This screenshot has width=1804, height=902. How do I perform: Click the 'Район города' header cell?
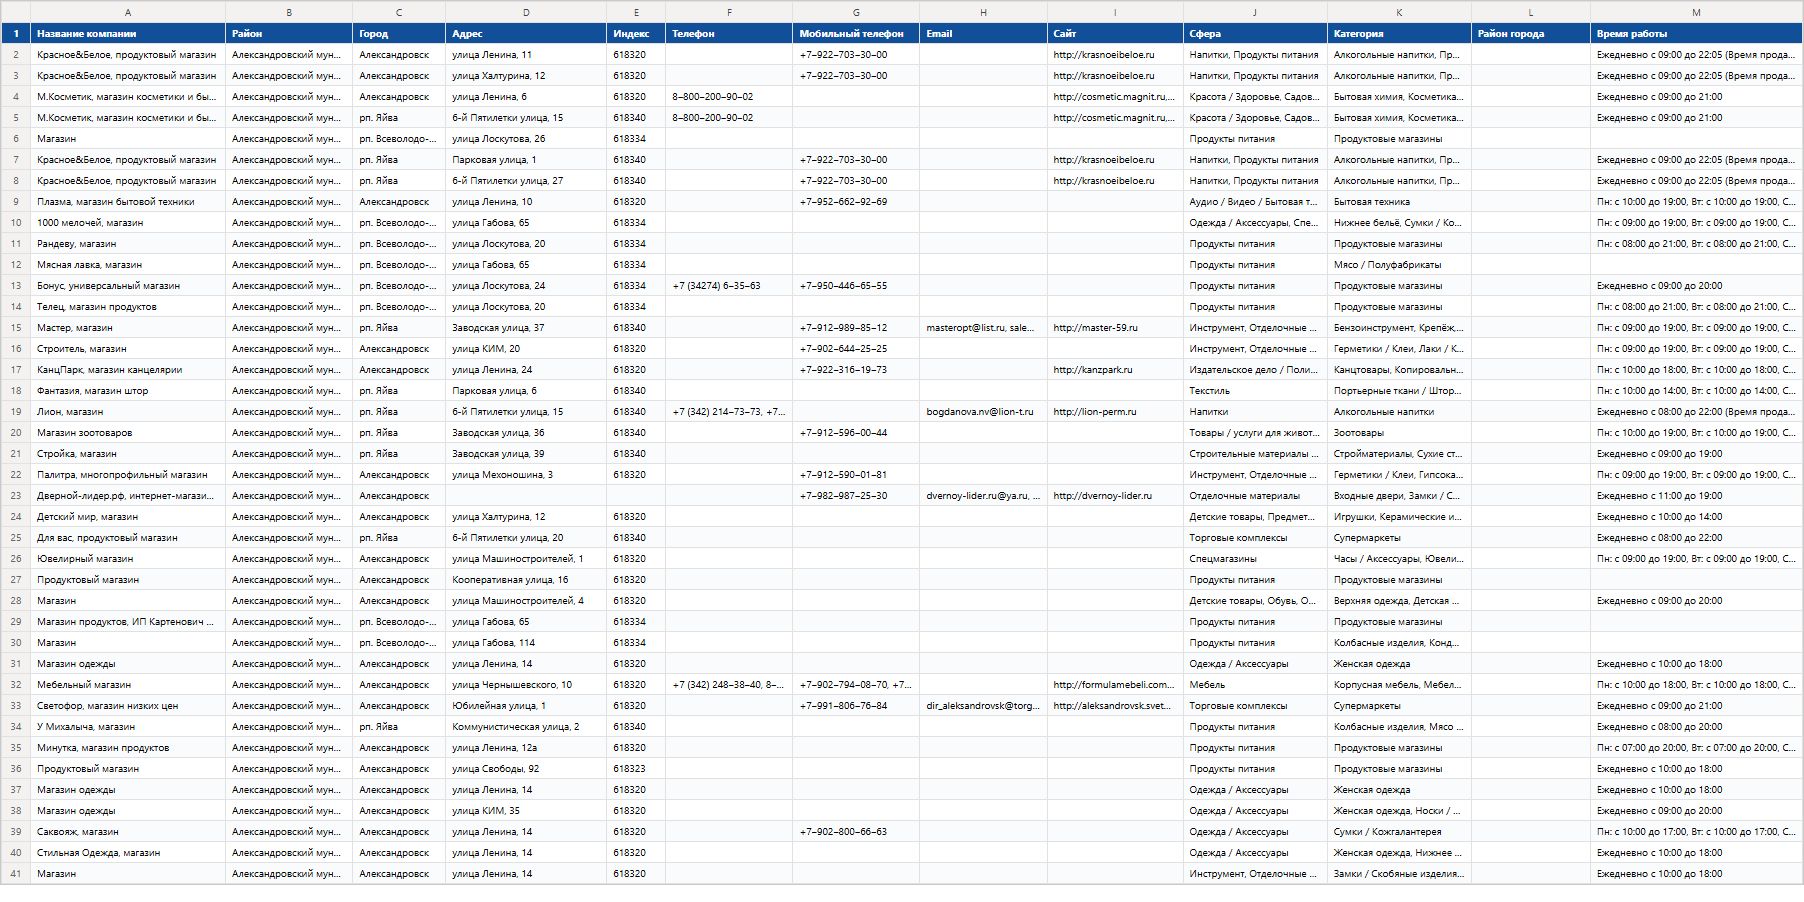click(x=1531, y=34)
